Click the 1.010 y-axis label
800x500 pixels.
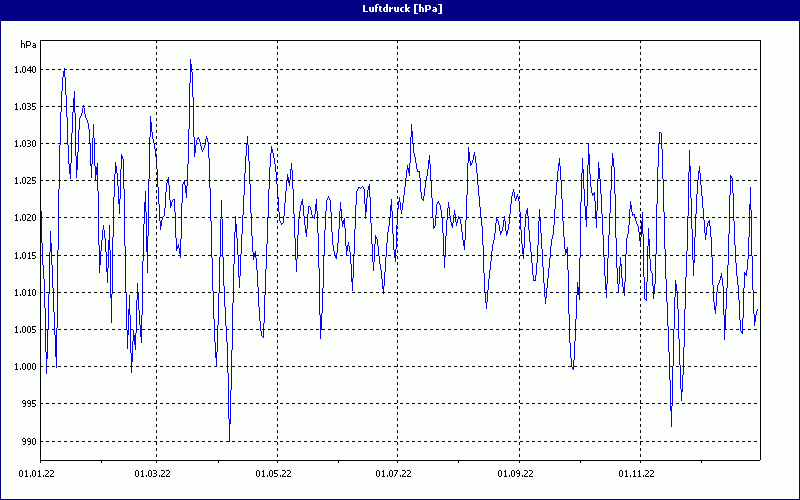26,293
